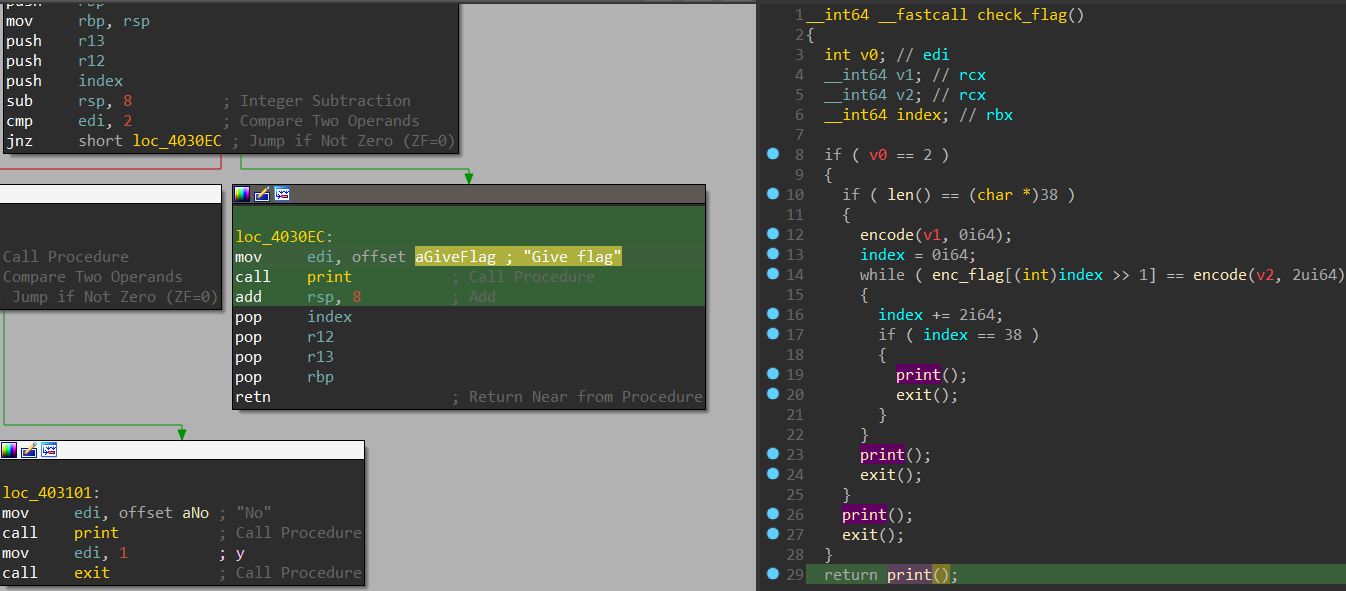
Task: Click index == 38 comparison on line 17
Action: pos(972,335)
